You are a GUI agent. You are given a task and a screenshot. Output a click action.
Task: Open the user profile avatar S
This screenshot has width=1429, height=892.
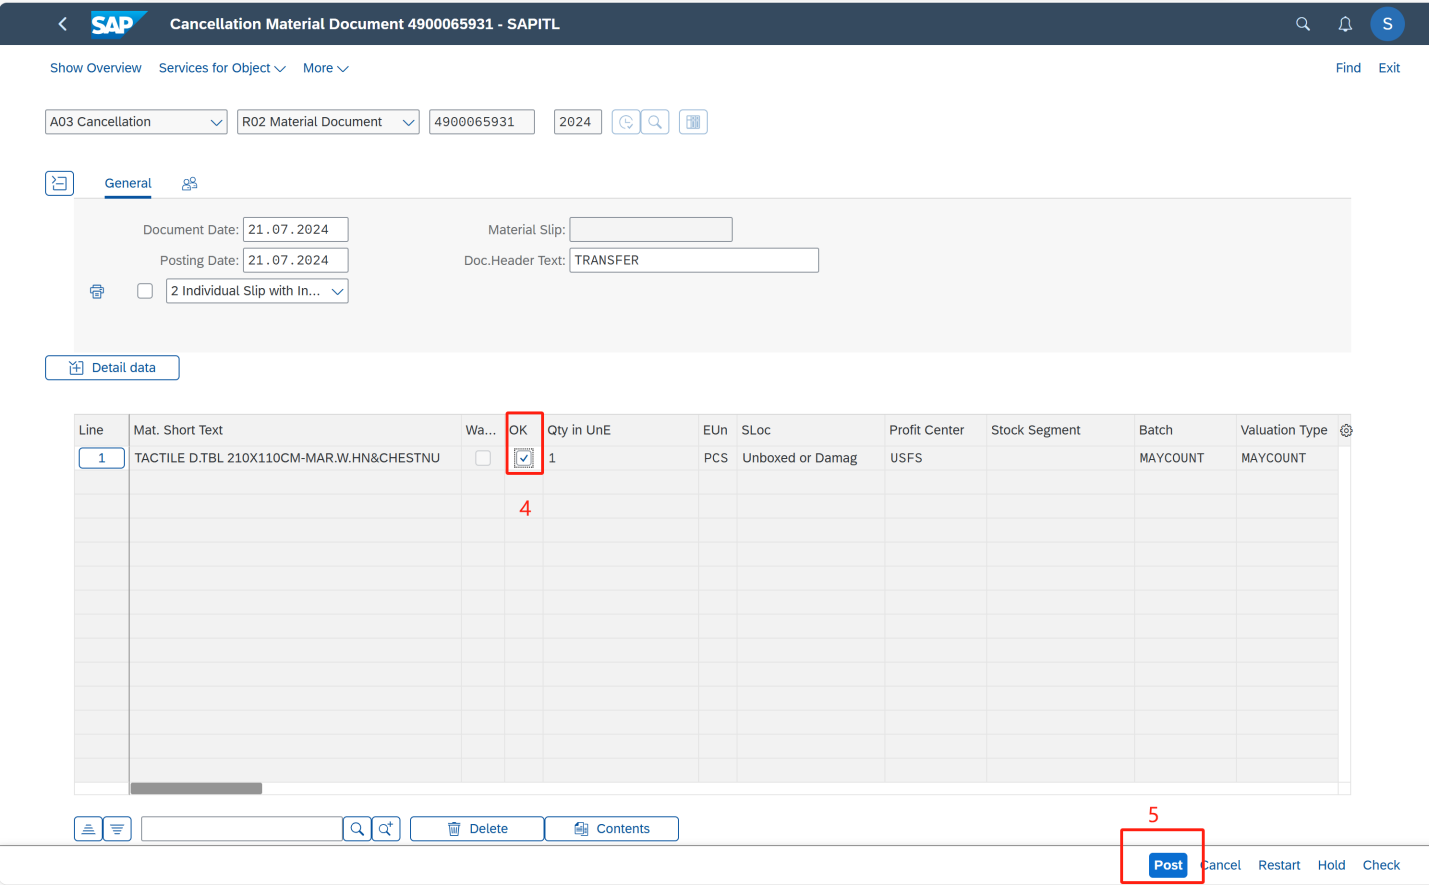point(1387,24)
